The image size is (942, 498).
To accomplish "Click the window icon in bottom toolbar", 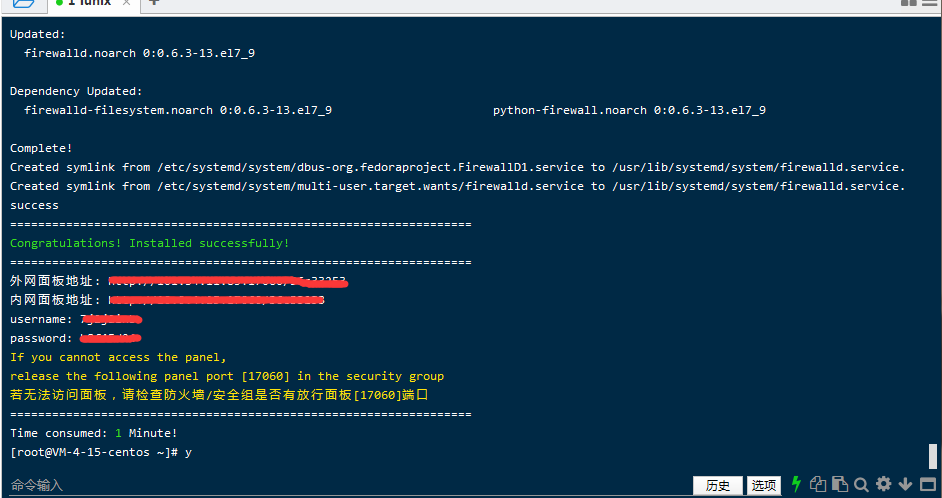I will 928,484.
